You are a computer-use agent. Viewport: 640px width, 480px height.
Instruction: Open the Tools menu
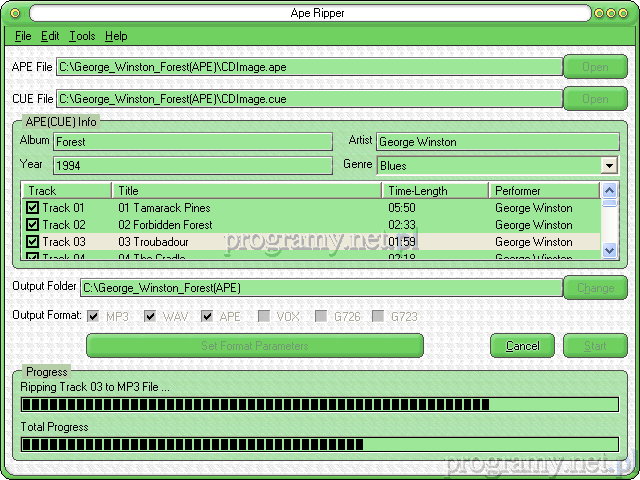click(x=82, y=36)
